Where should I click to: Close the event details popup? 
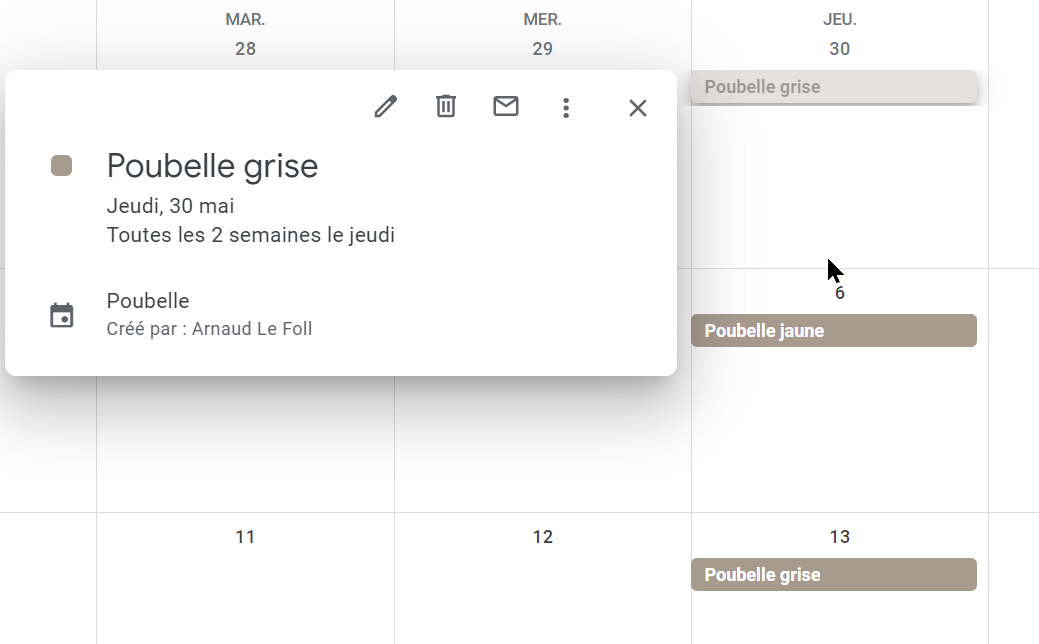(637, 108)
